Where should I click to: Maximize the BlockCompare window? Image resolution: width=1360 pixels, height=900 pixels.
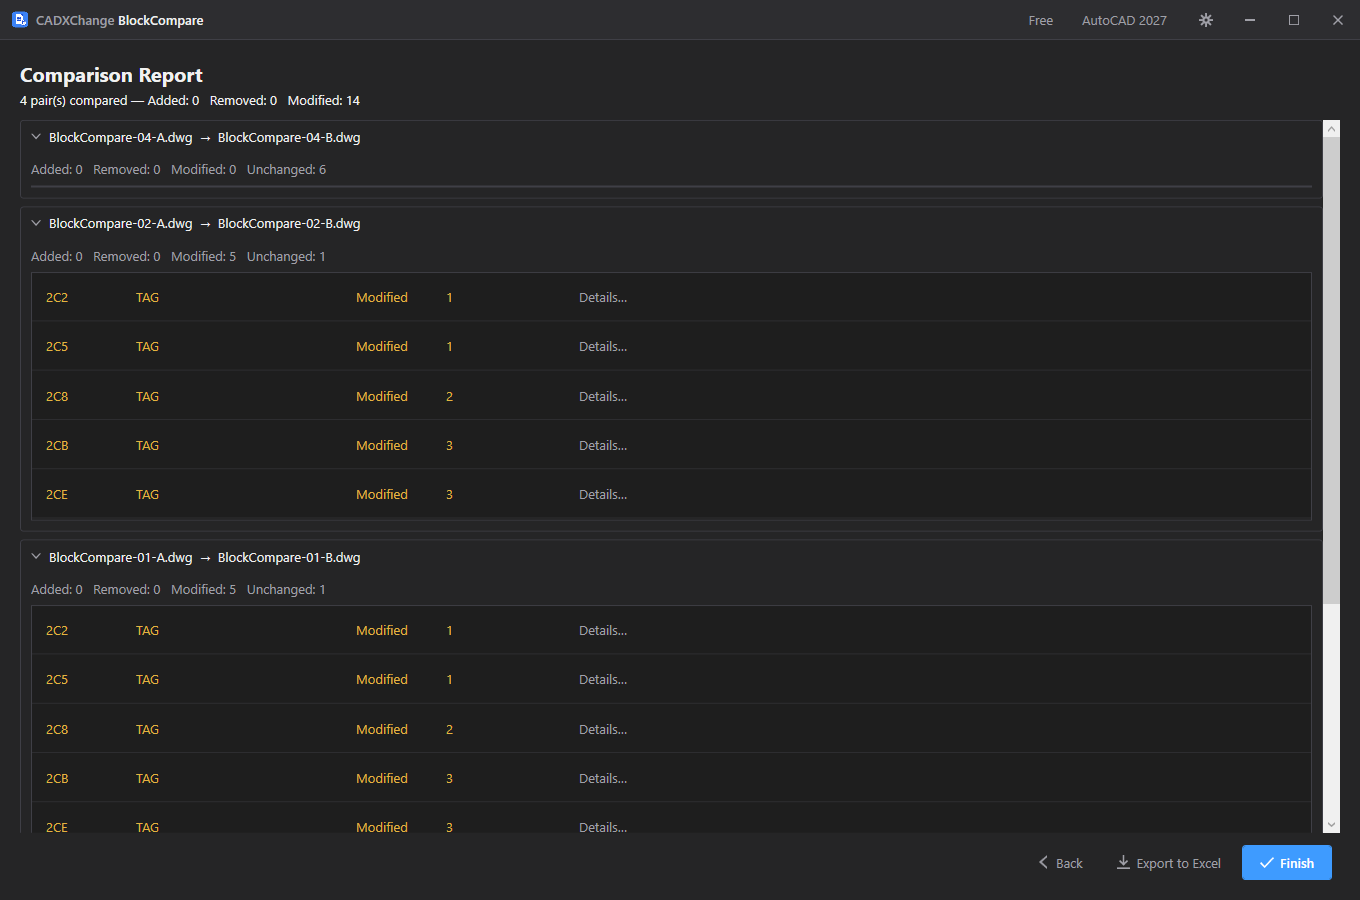tap(1294, 20)
